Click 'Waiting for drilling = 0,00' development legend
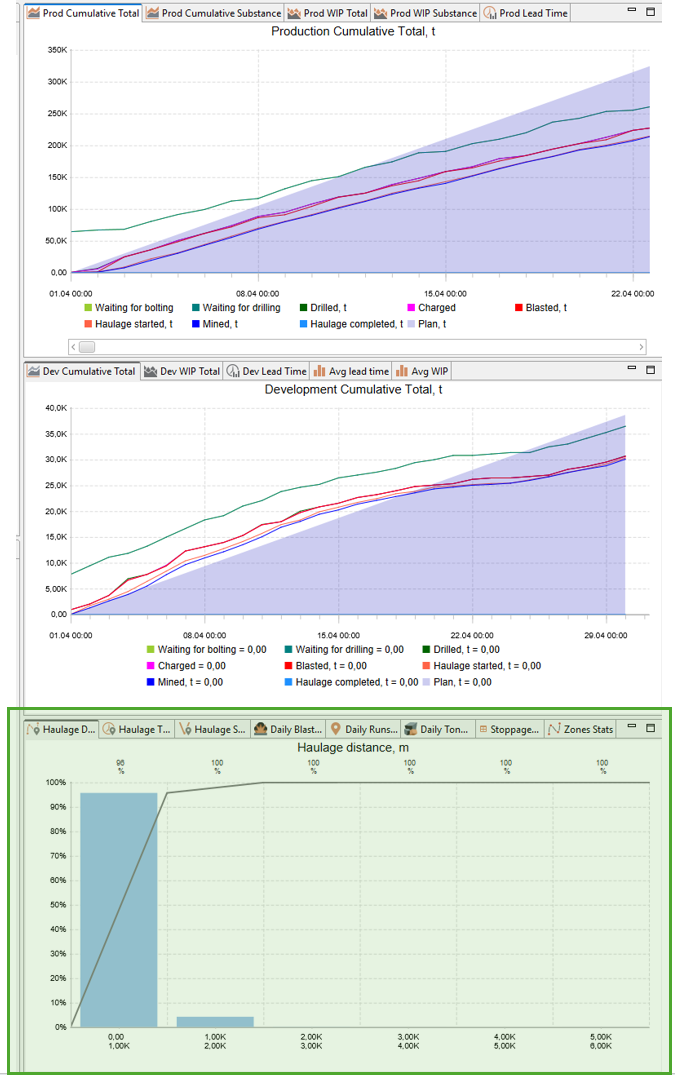The height and width of the screenshot is (1075, 675). click(x=344, y=649)
